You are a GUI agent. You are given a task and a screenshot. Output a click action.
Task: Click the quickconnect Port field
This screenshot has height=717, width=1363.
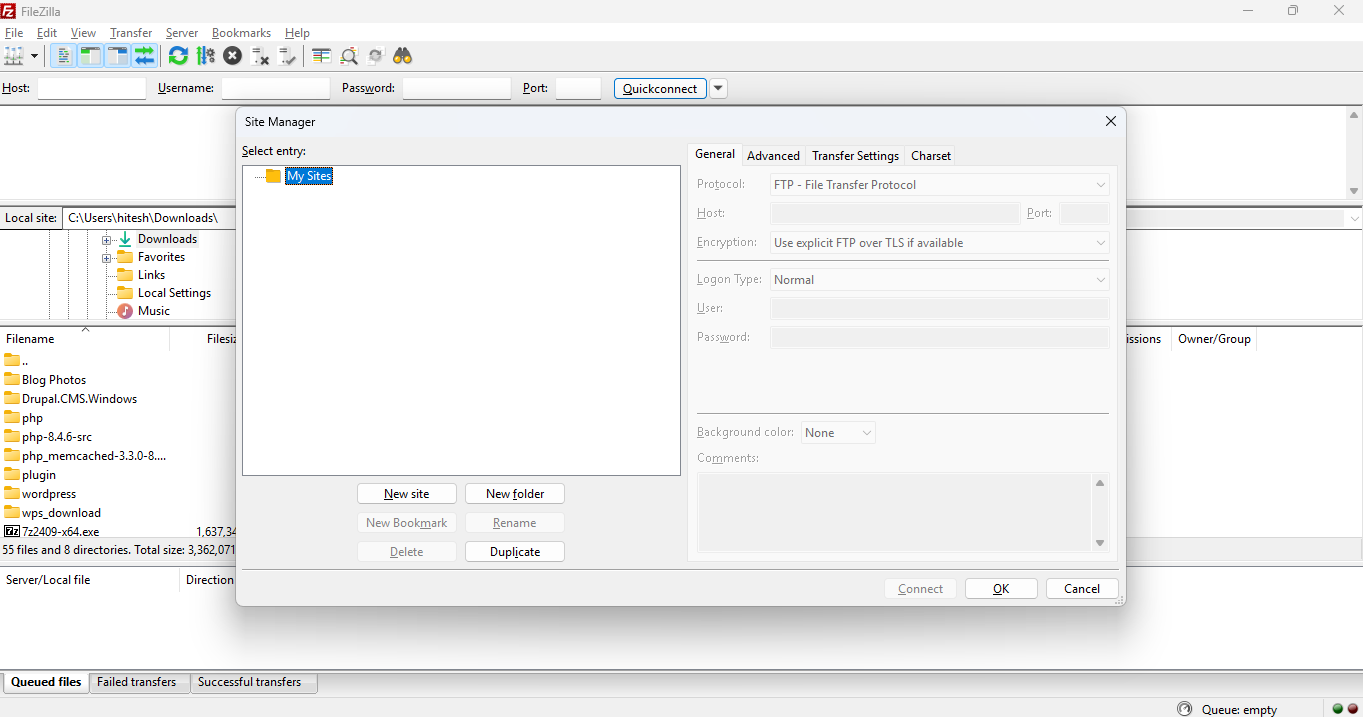[578, 88]
